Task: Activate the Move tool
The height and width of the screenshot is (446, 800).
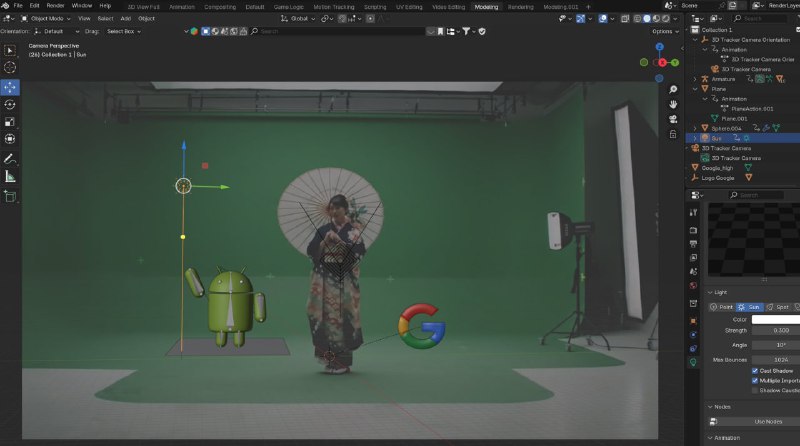Action: 10,87
